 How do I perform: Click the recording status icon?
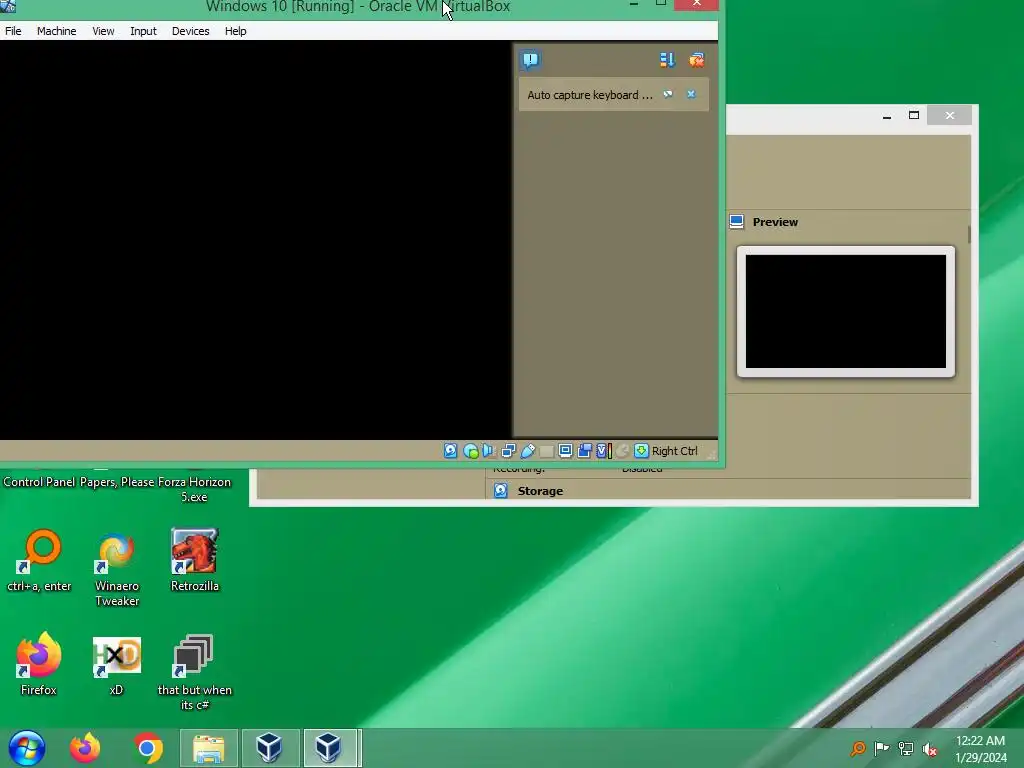(x=584, y=451)
